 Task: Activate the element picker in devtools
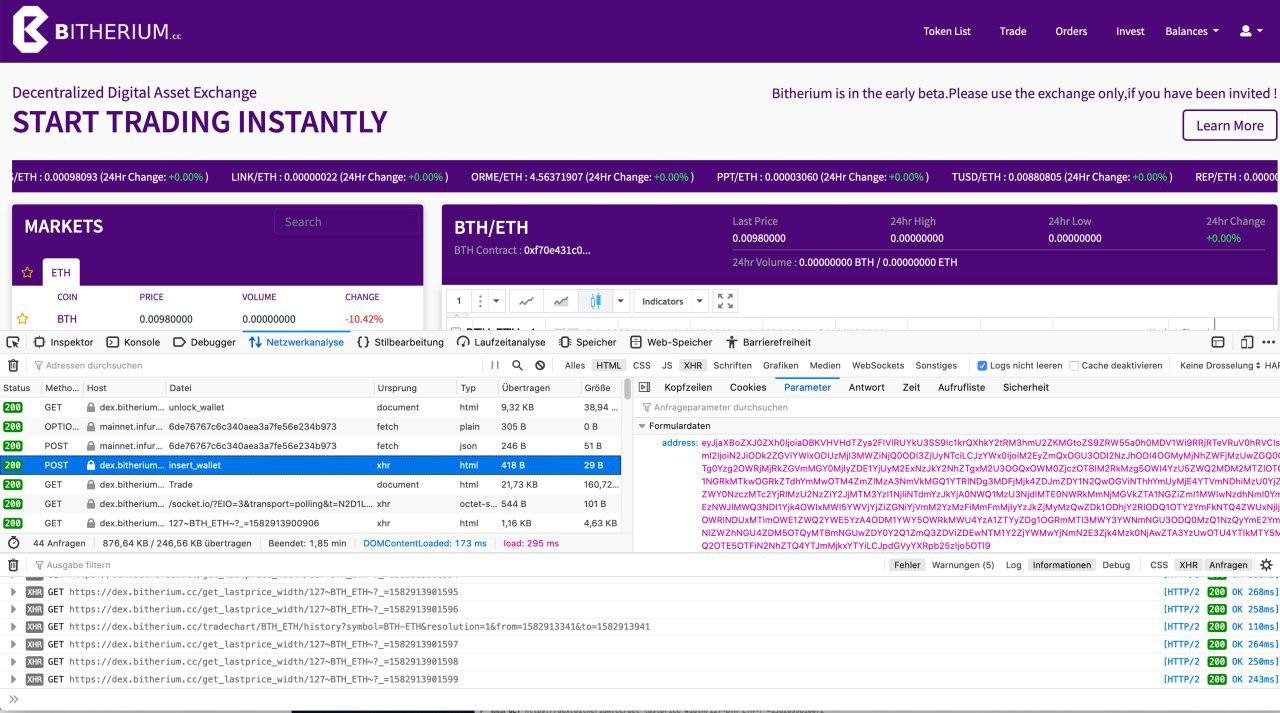pos(13,342)
